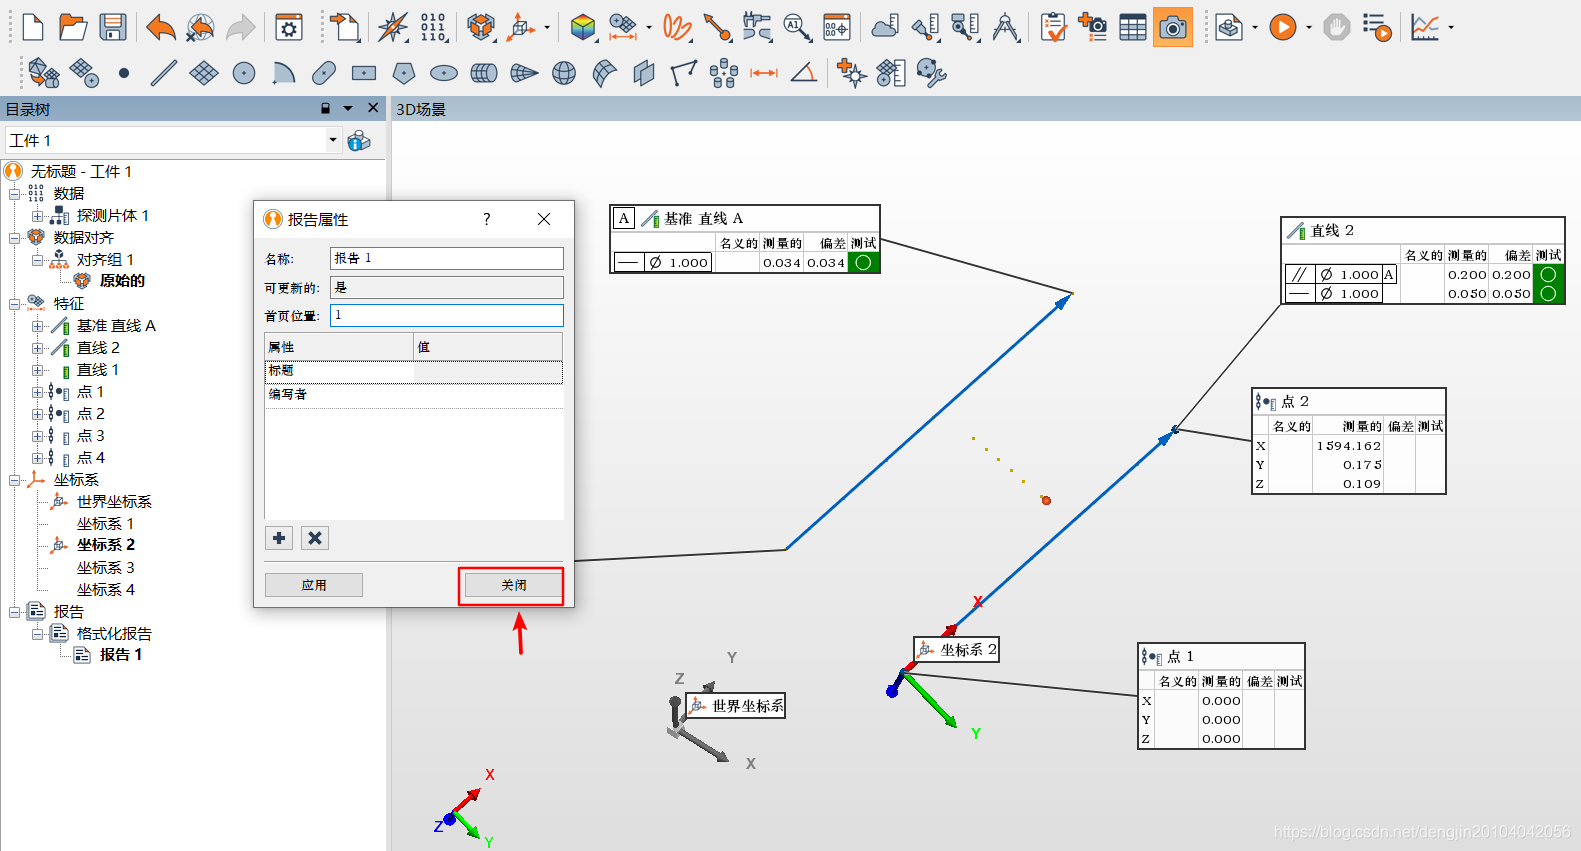This screenshot has width=1581, height=851.
Task: Save the project with the floppy icon
Action: (113, 27)
